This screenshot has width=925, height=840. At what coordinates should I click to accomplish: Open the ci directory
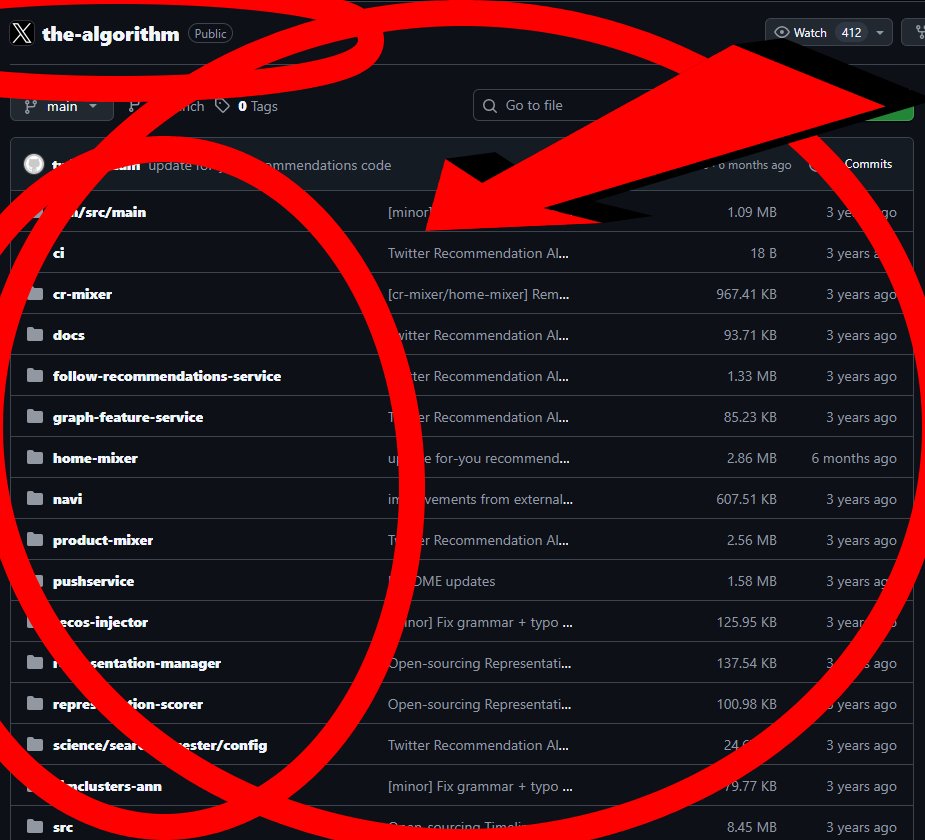tap(58, 253)
